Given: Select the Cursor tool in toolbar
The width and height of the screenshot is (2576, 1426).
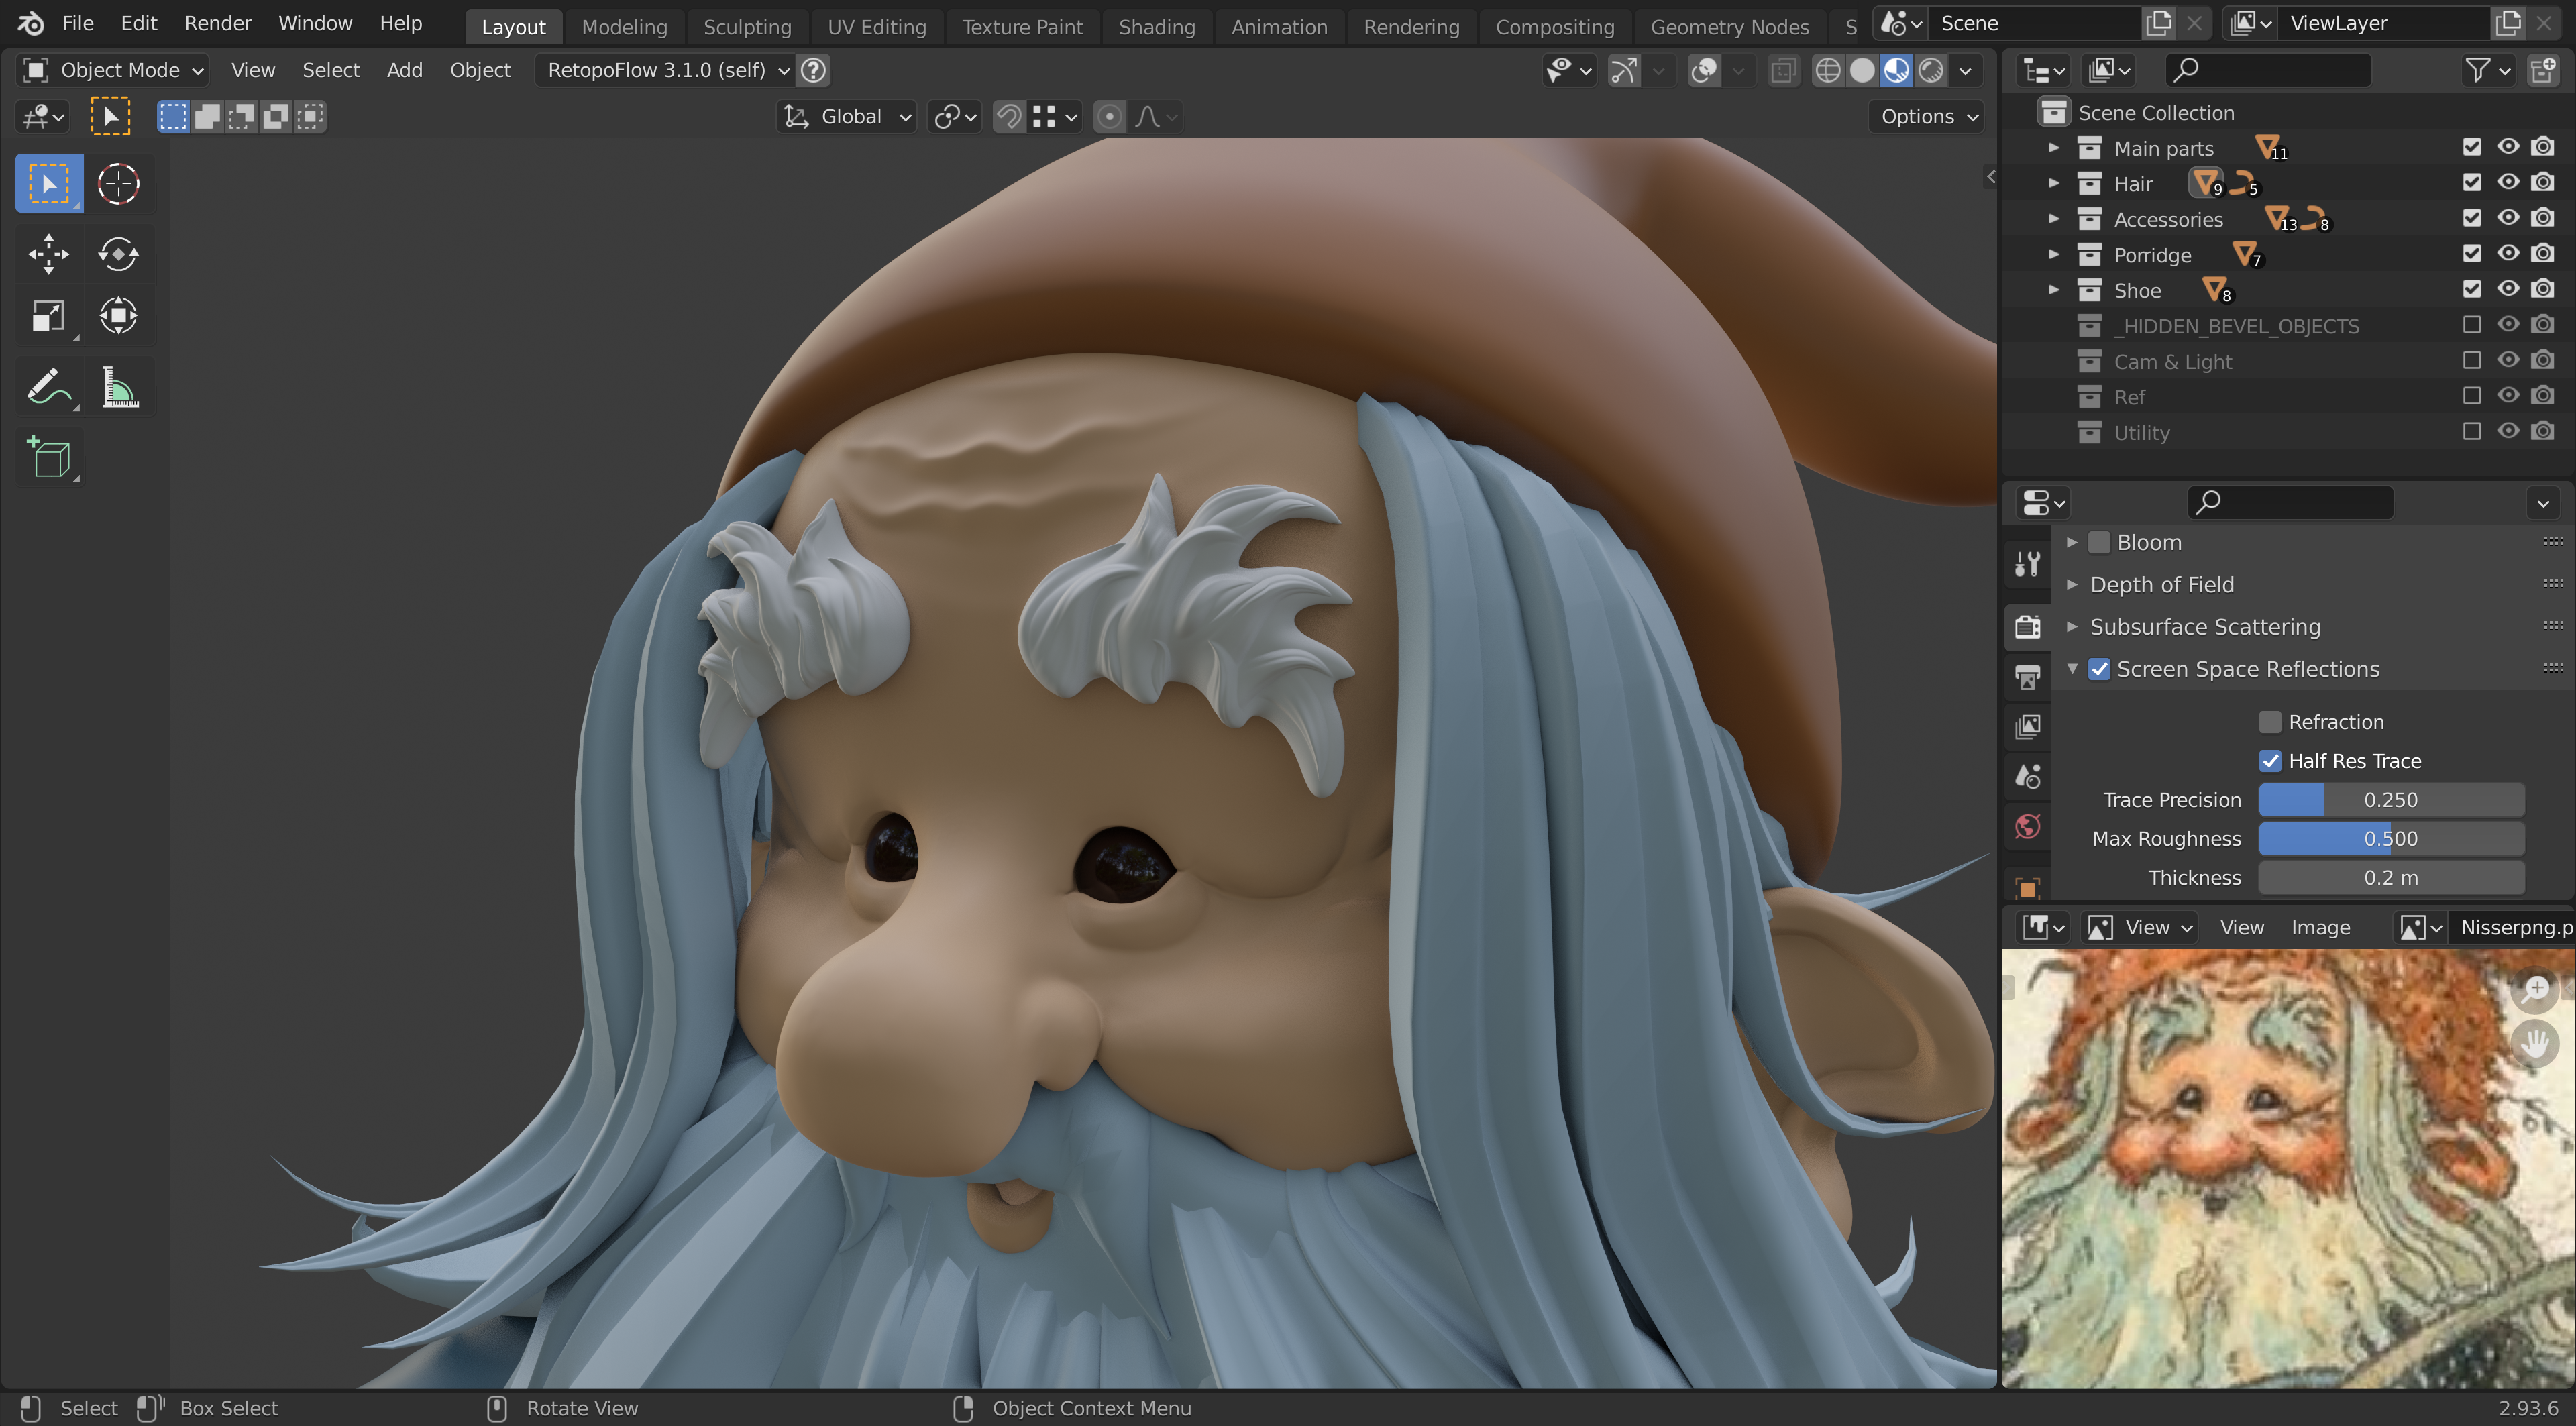Looking at the screenshot, I should click(x=118, y=184).
